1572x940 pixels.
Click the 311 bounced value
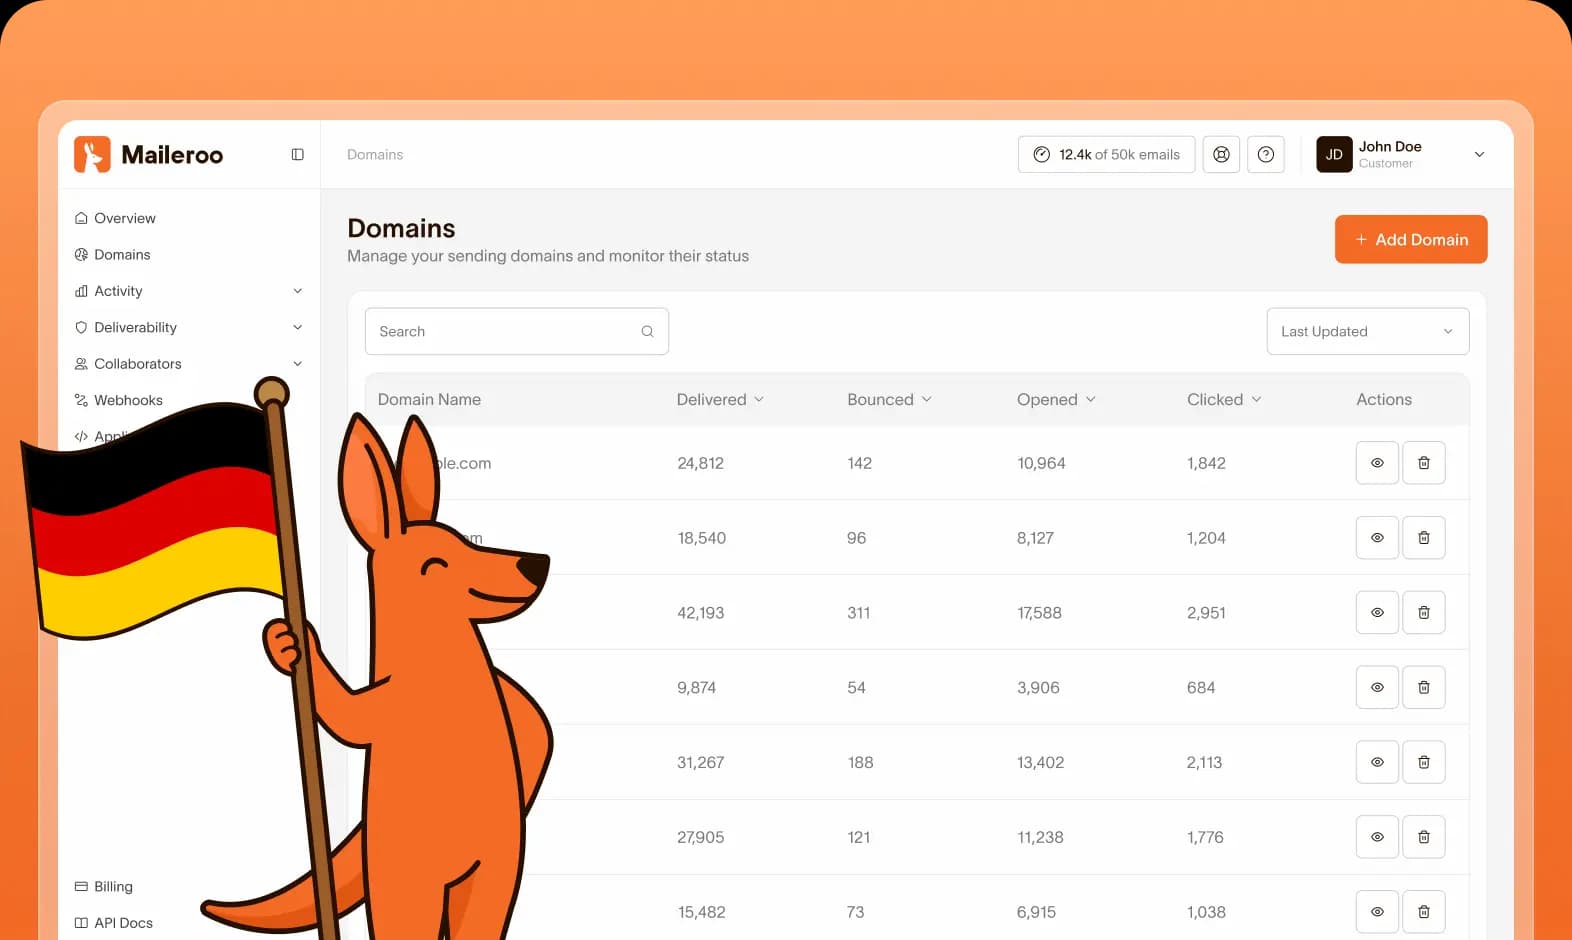858,612
